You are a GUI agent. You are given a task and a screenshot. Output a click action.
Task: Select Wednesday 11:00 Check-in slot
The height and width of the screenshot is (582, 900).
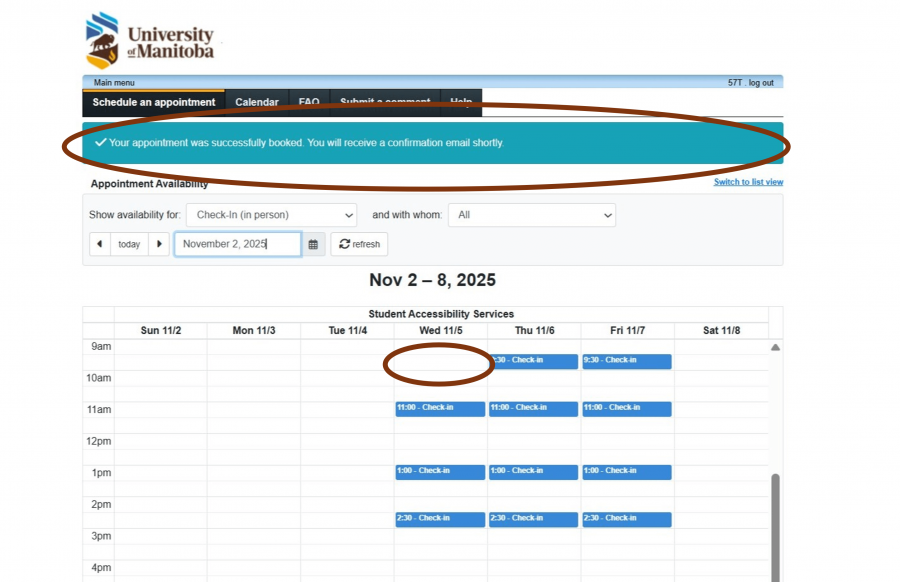[440, 408]
